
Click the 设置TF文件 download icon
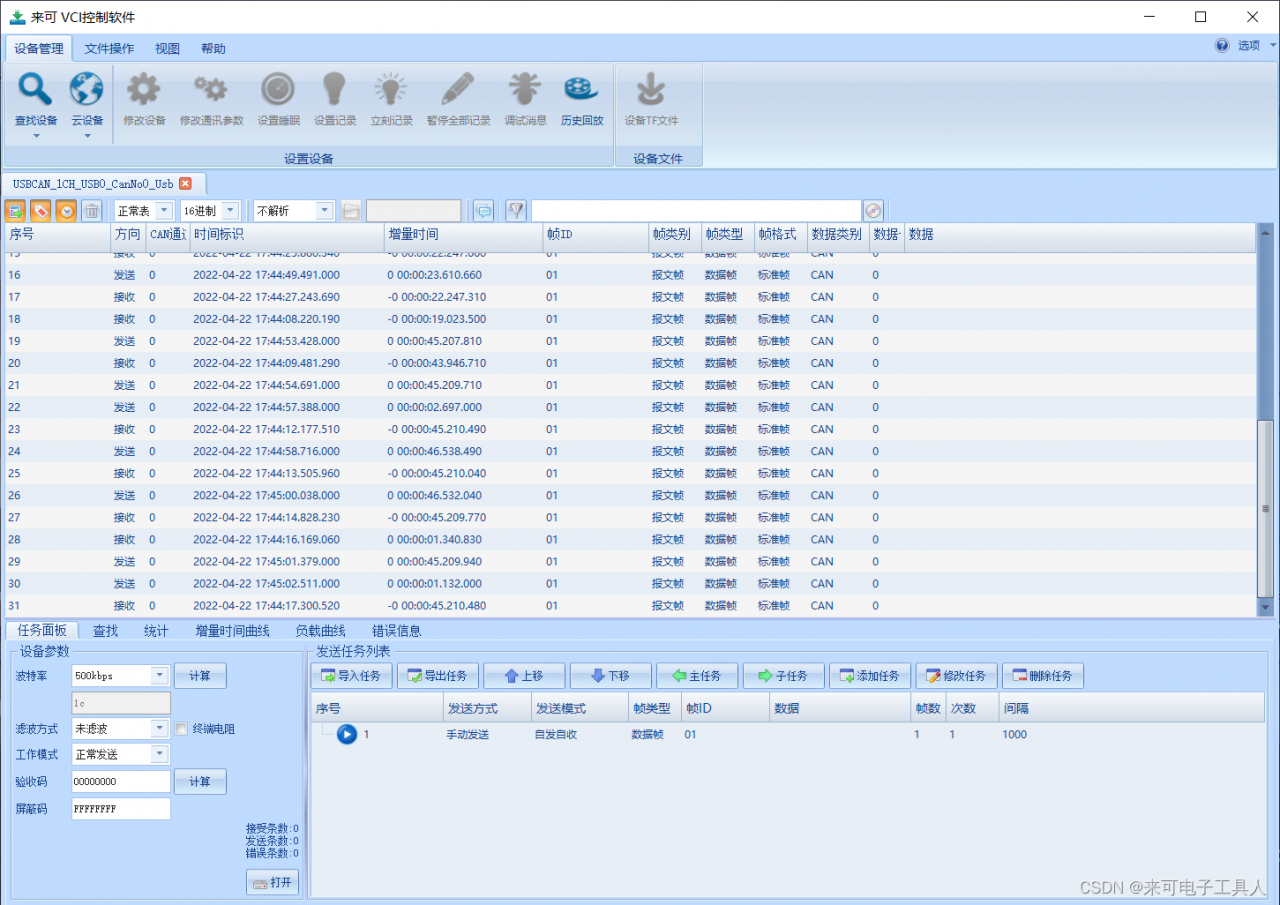point(651,91)
